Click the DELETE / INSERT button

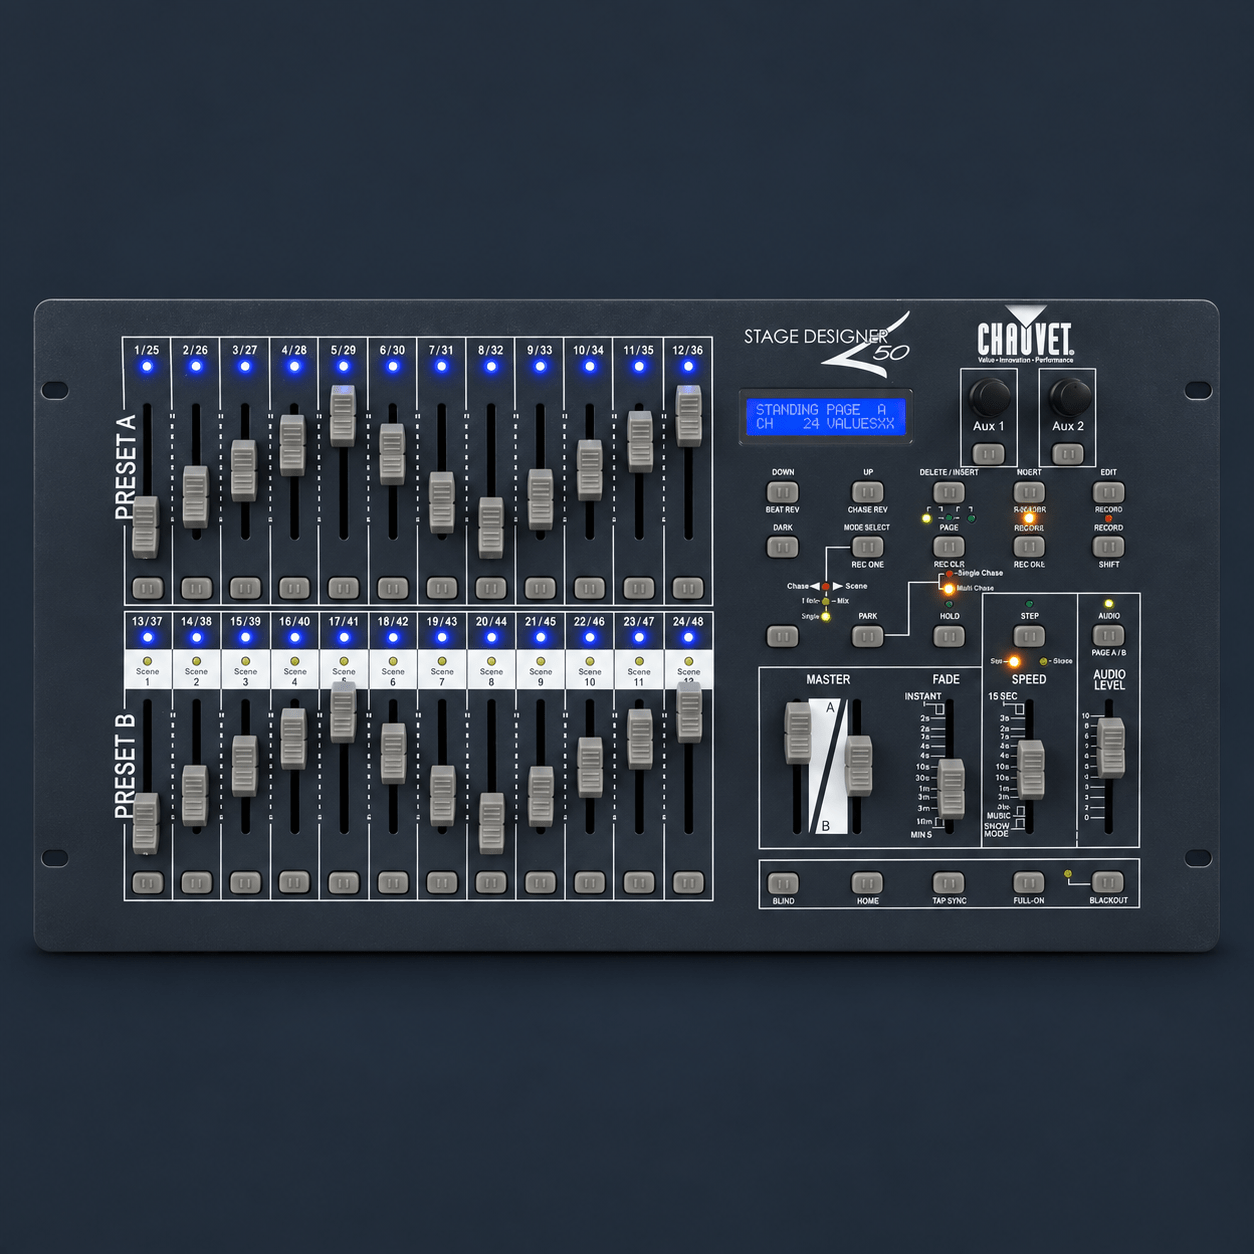tap(949, 492)
